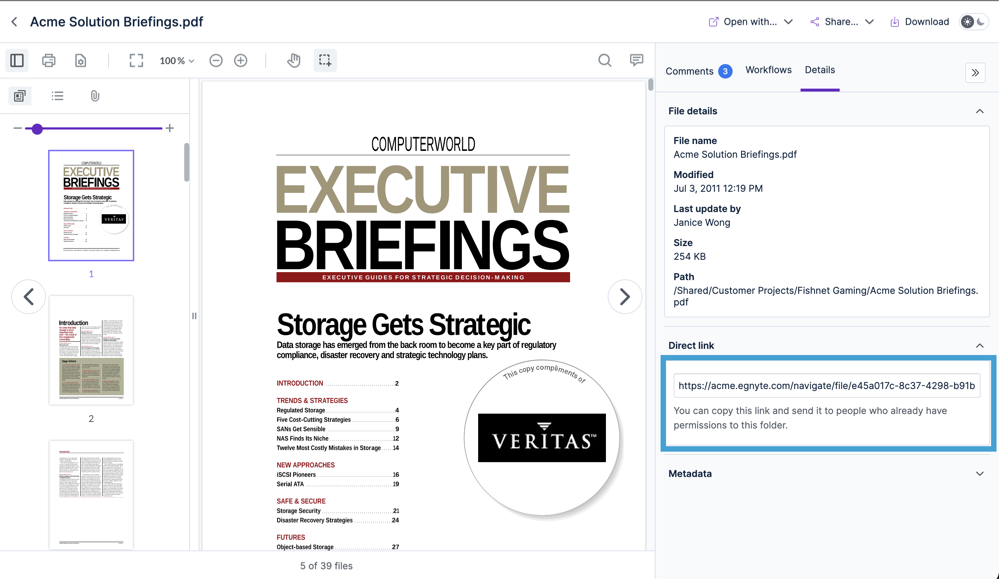This screenshot has height=579, width=999.
Task: Adjust the thumbnail size slider handle
Action: (x=38, y=129)
